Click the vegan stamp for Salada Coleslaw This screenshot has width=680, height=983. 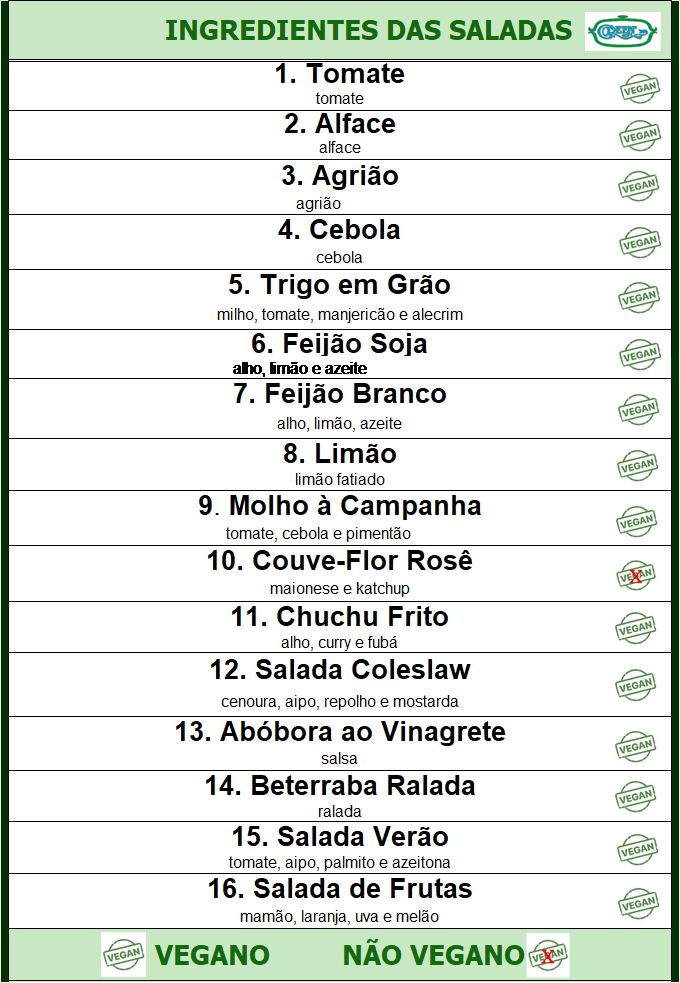636,685
